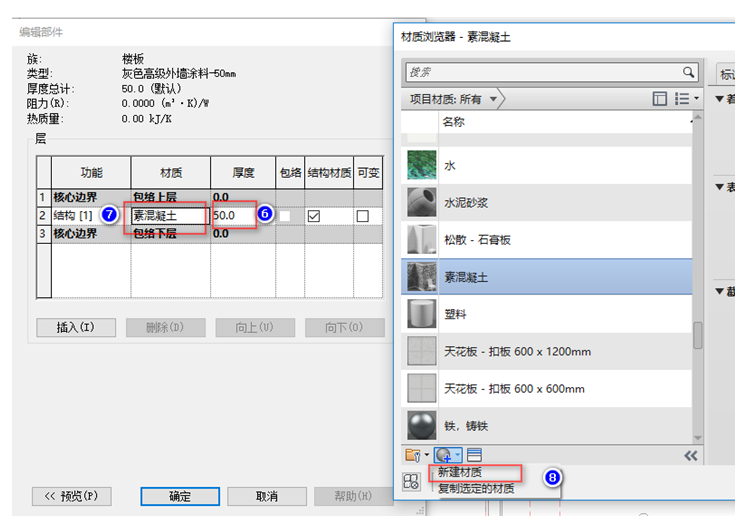
Task: Click the 删除(D) button
Action: [x=166, y=327]
